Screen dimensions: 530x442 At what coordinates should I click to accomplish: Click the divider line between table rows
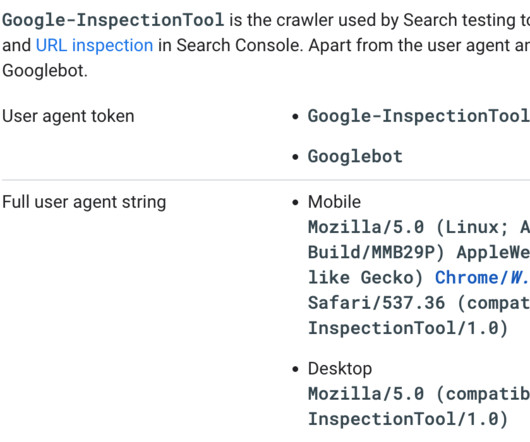(266, 180)
